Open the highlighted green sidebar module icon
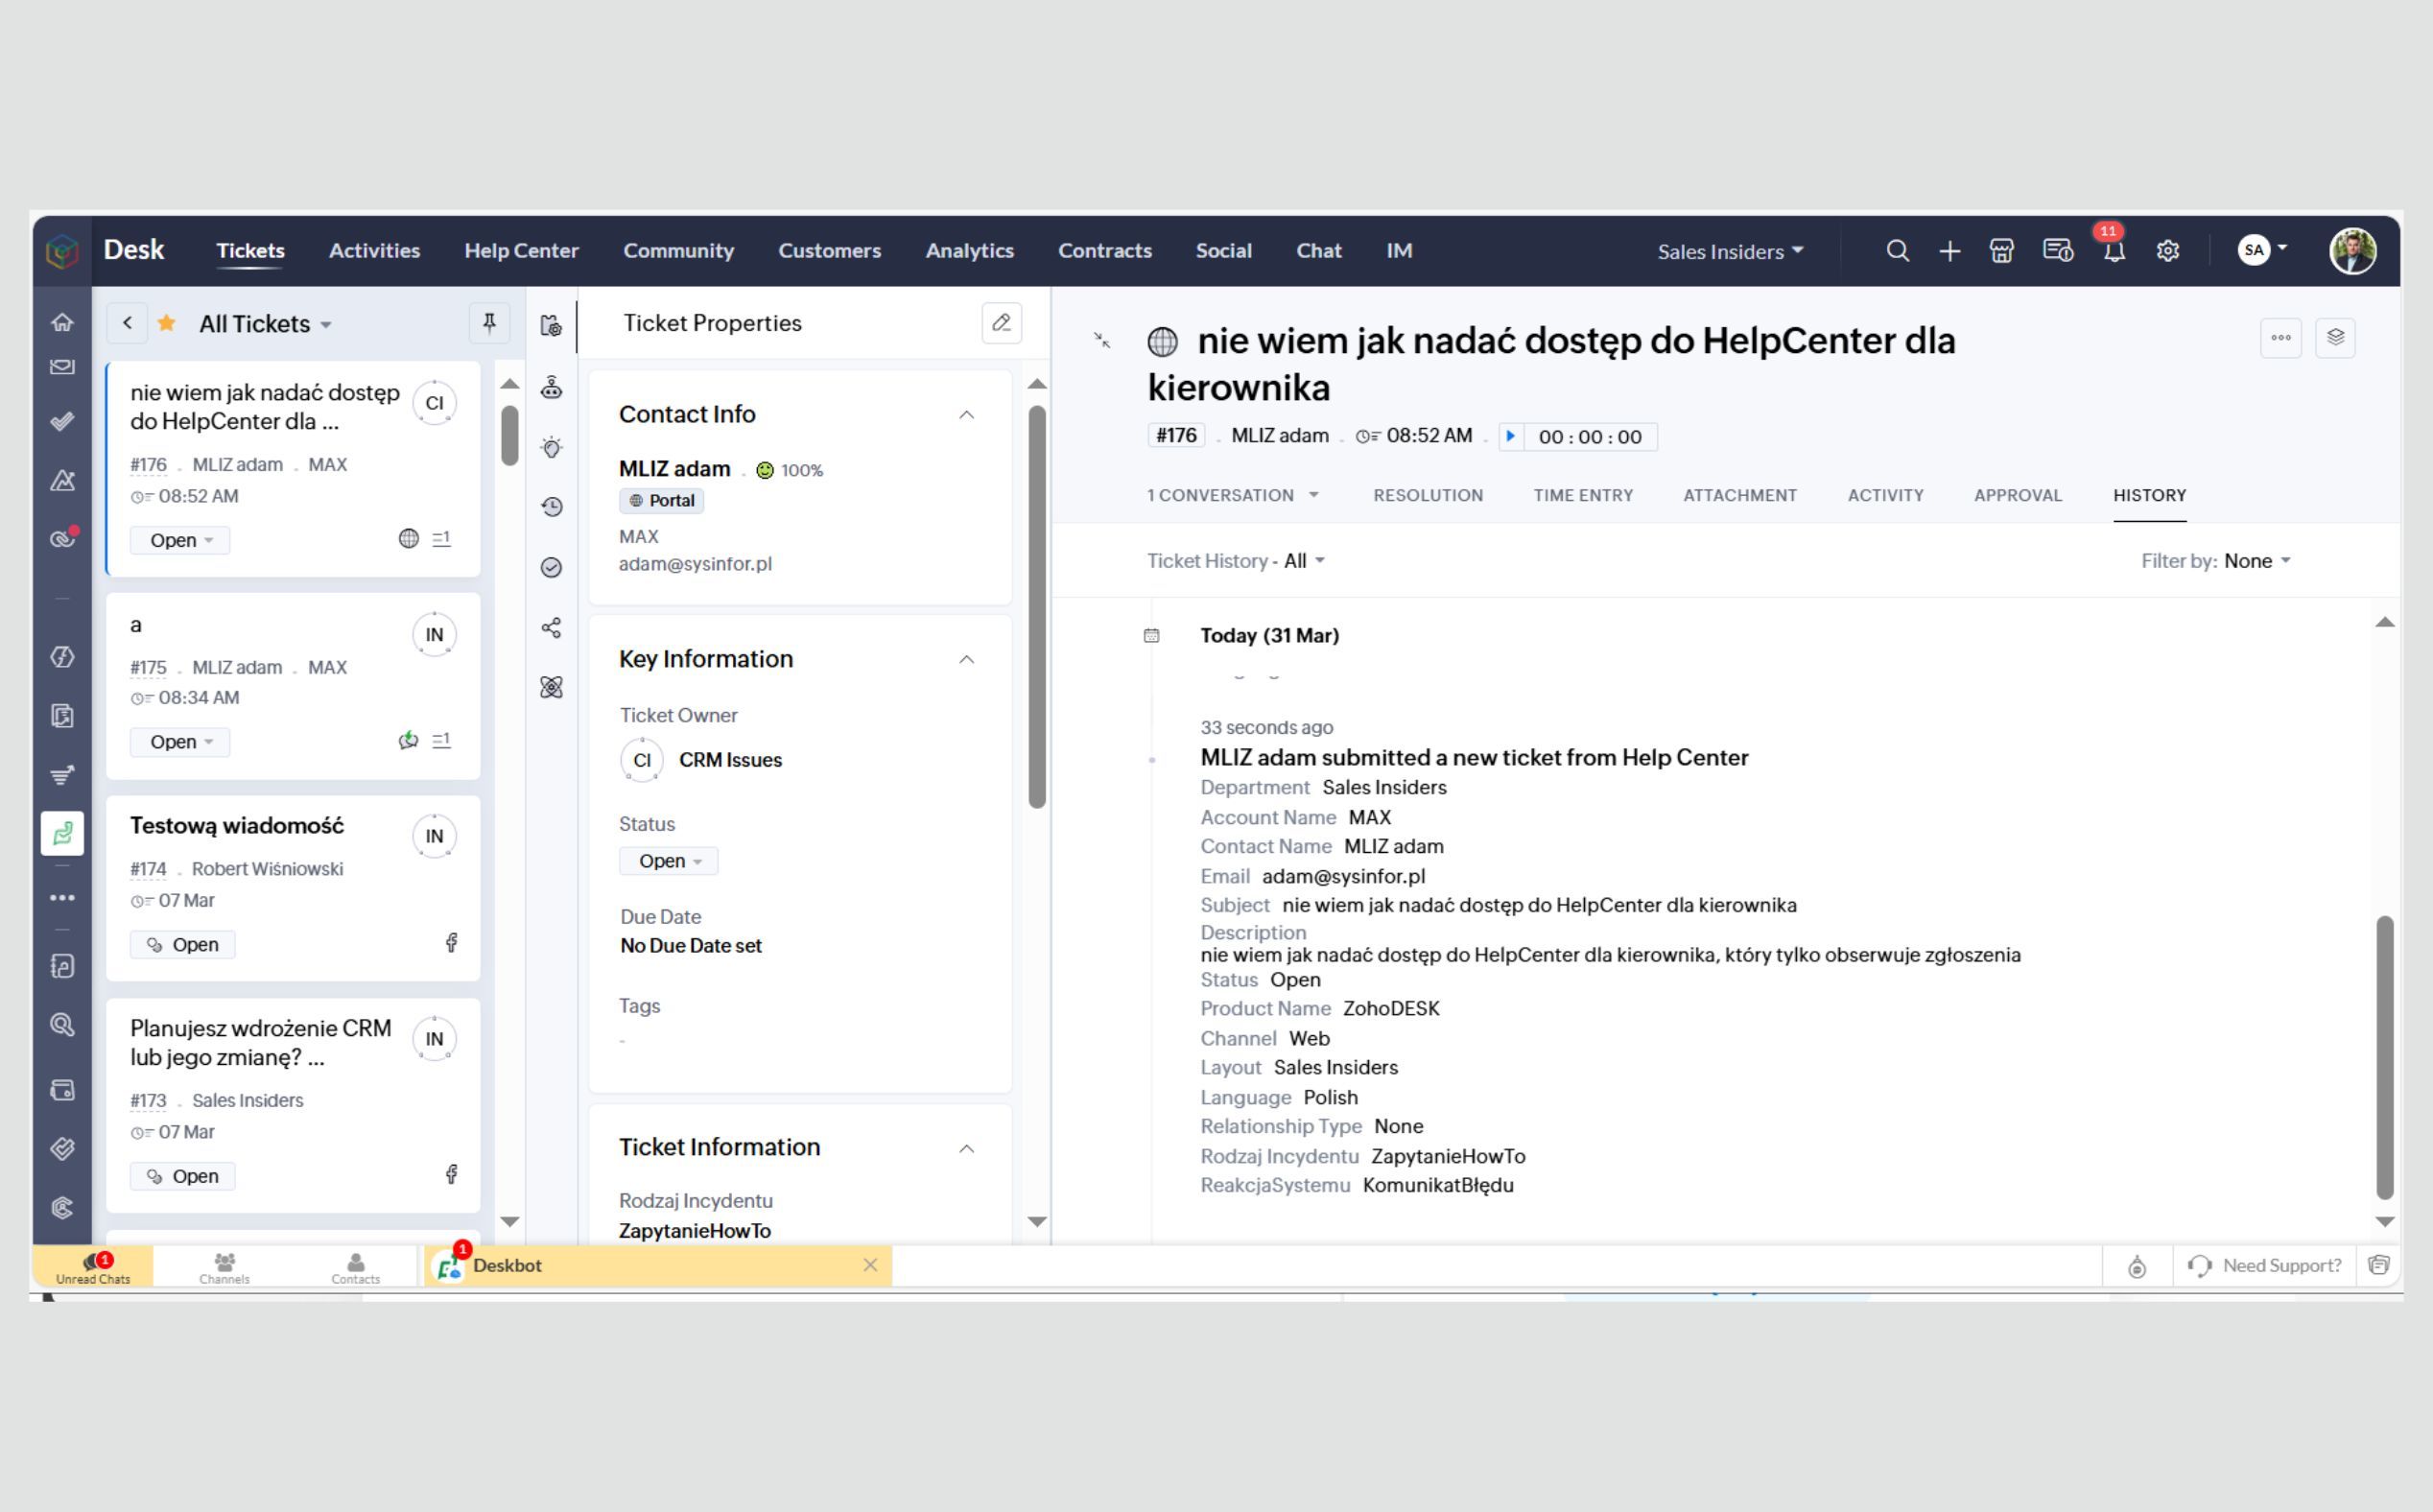Viewport: 2433px width, 1512px height. pyautogui.click(x=62, y=833)
